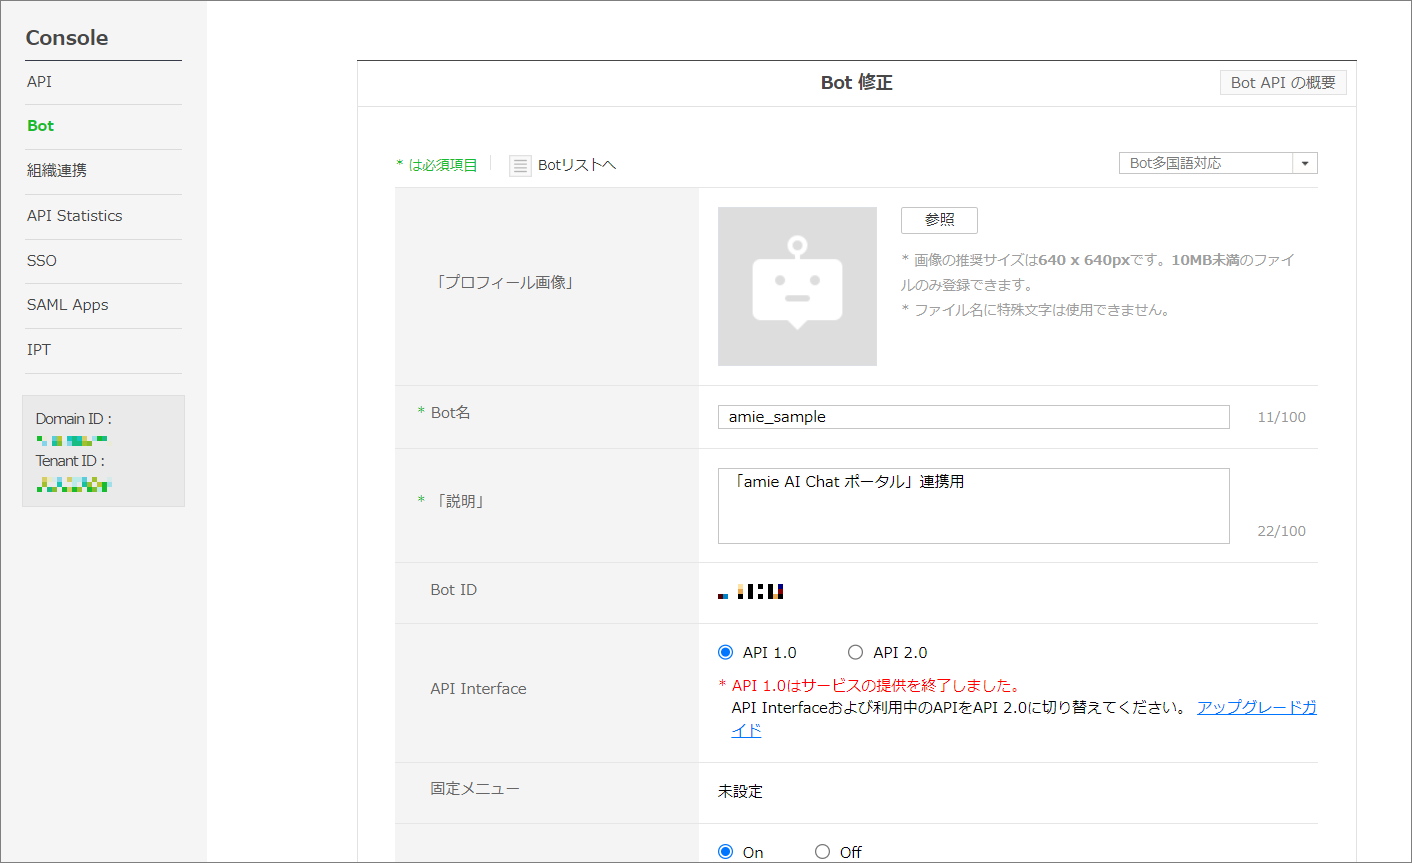
Task: Select the API 2.0 radio button
Action: click(x=855, y=652)
